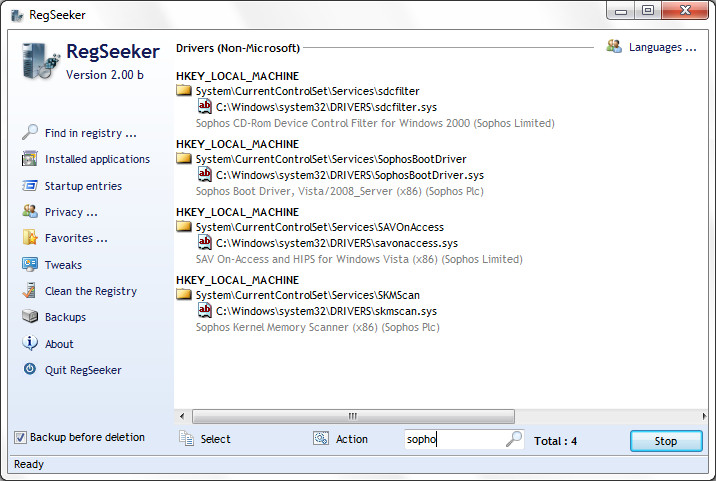The image size is (716, 481).
Task: Click the Tweaks icon
Action: pyautogui.click(x=30, y=264)
